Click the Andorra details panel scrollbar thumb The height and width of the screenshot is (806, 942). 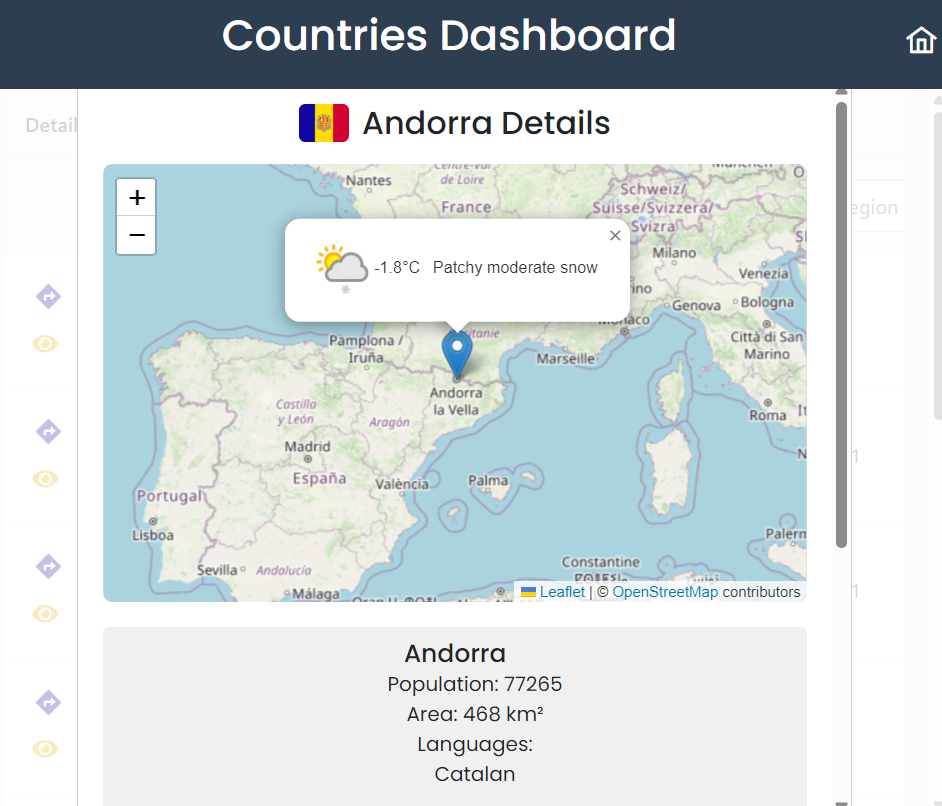[841, 320]
